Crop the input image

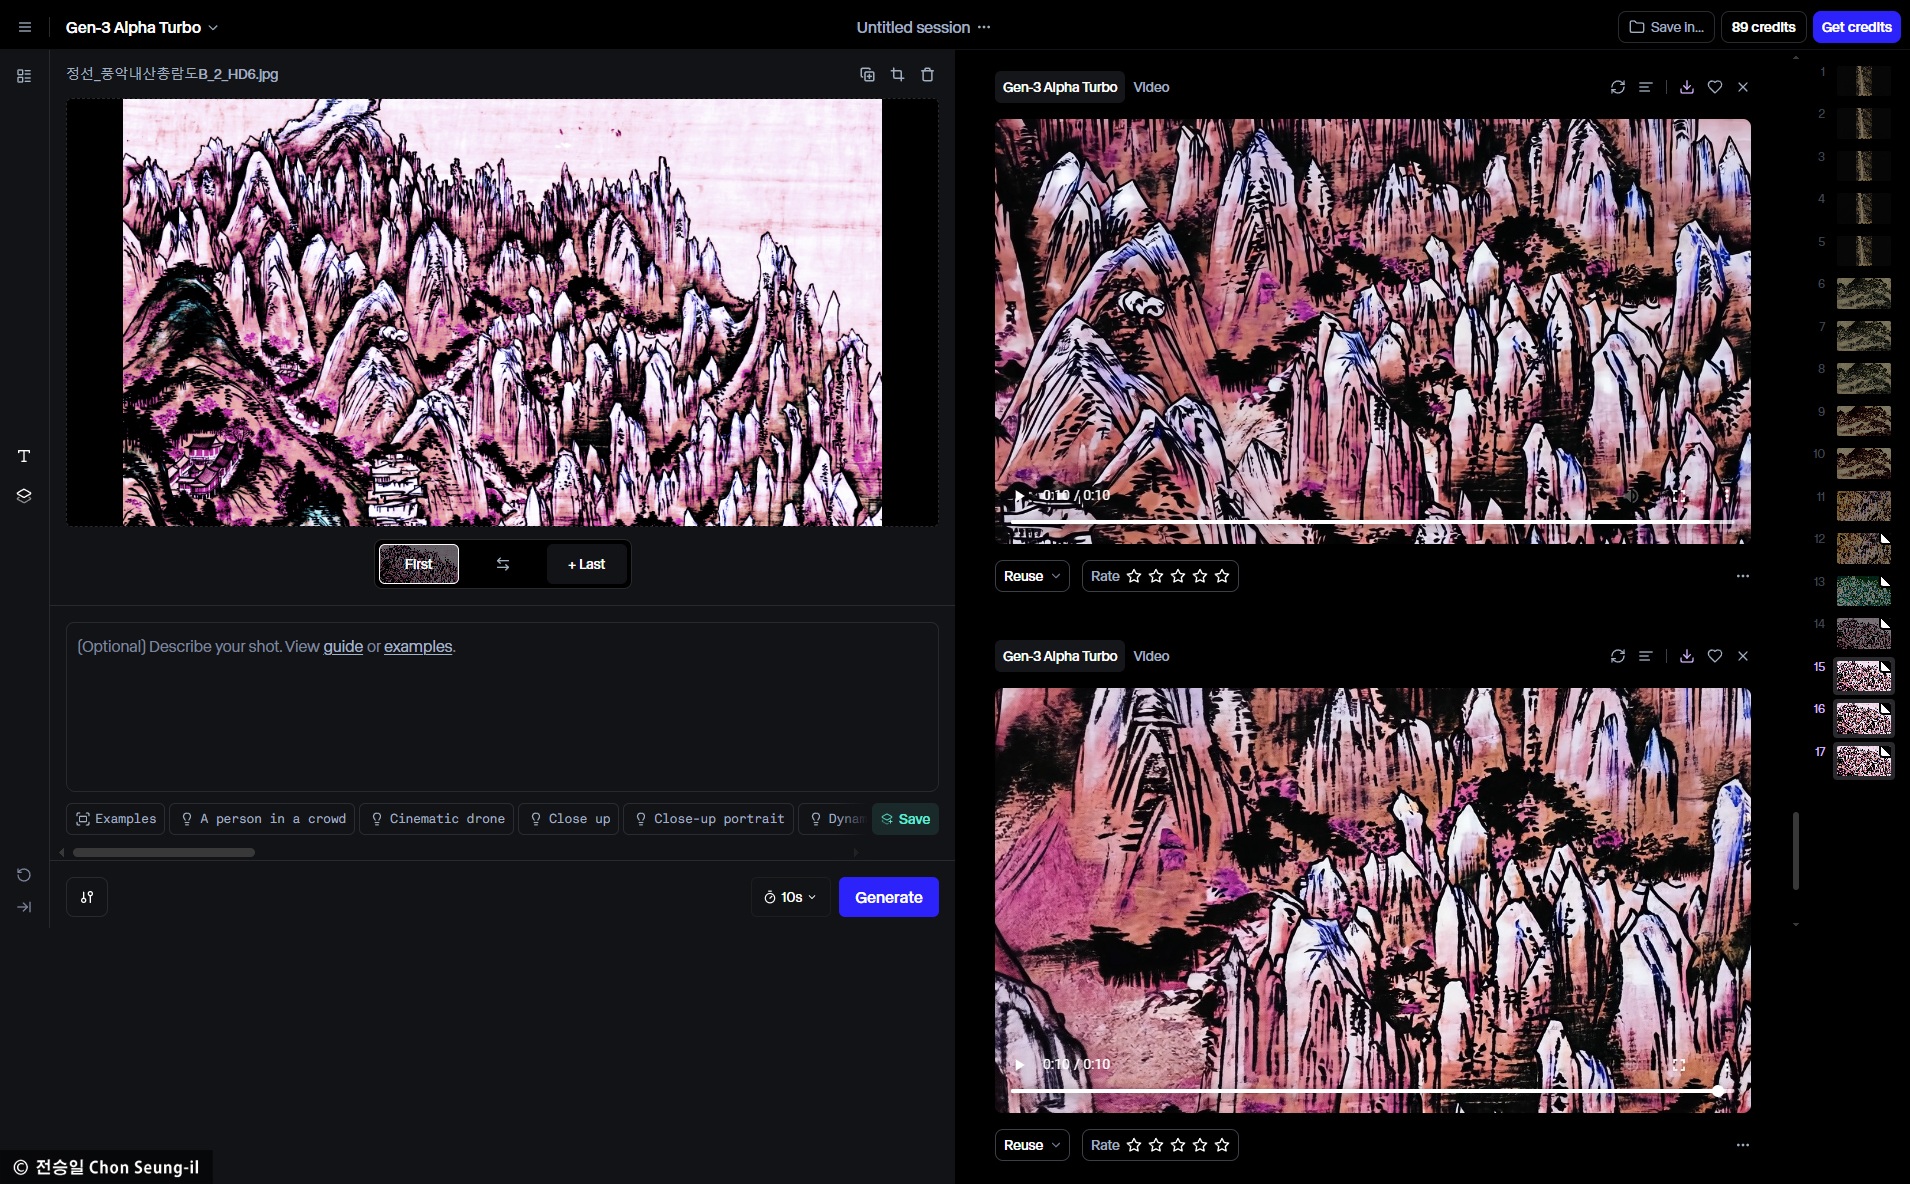(897, 75)
